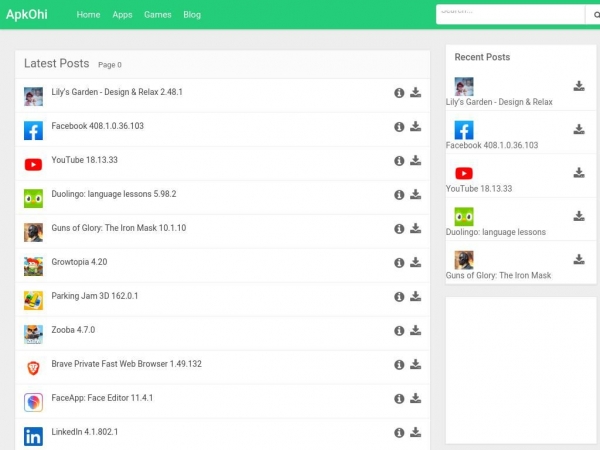Go to the Home menu item
The width and height of the screenshot is (600, 450).
click(88, 15)
